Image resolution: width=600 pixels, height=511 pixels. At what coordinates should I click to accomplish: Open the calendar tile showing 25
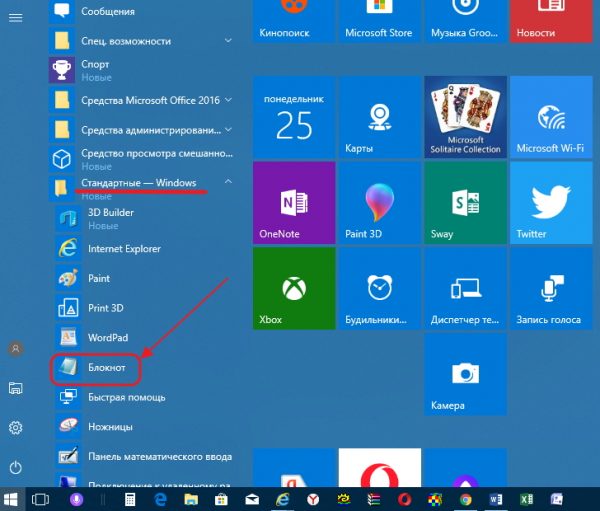(x=293, y=118)
